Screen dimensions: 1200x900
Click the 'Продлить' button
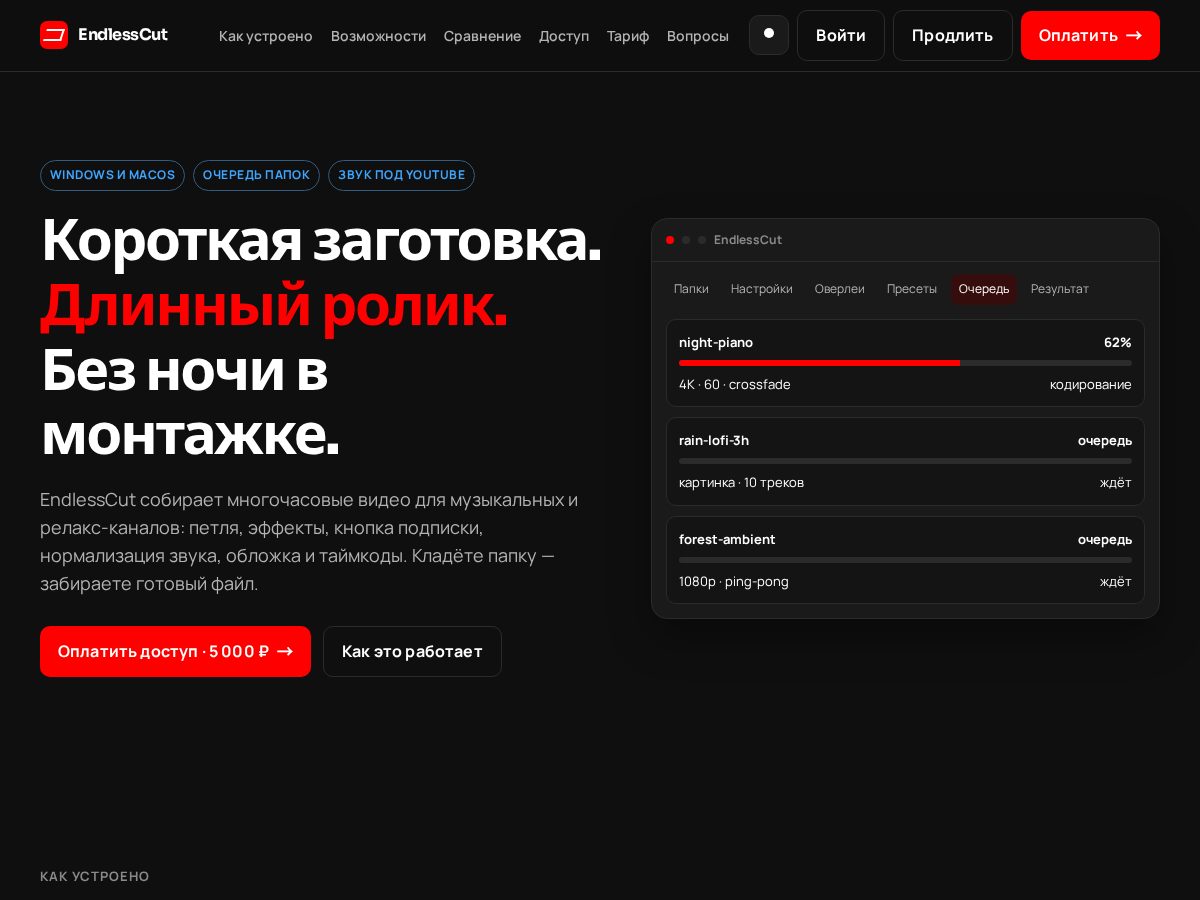click(953, 35)
